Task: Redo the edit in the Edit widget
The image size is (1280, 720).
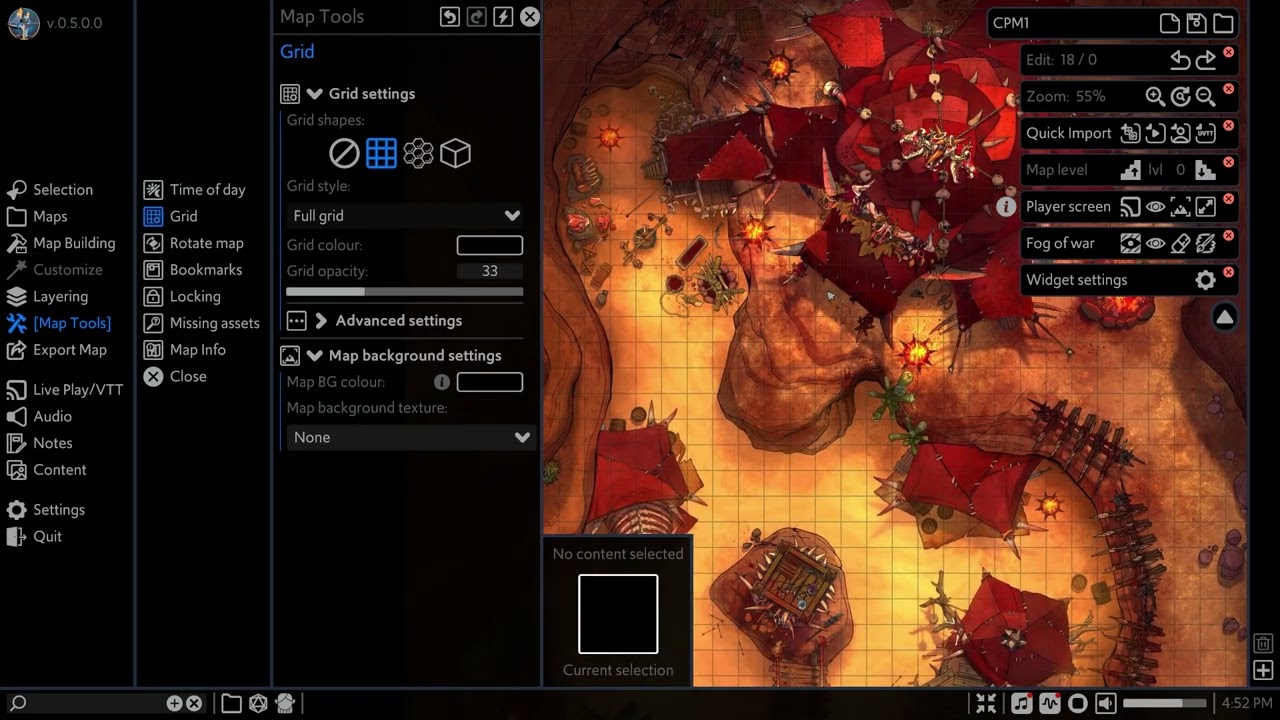Action: 1206,60
